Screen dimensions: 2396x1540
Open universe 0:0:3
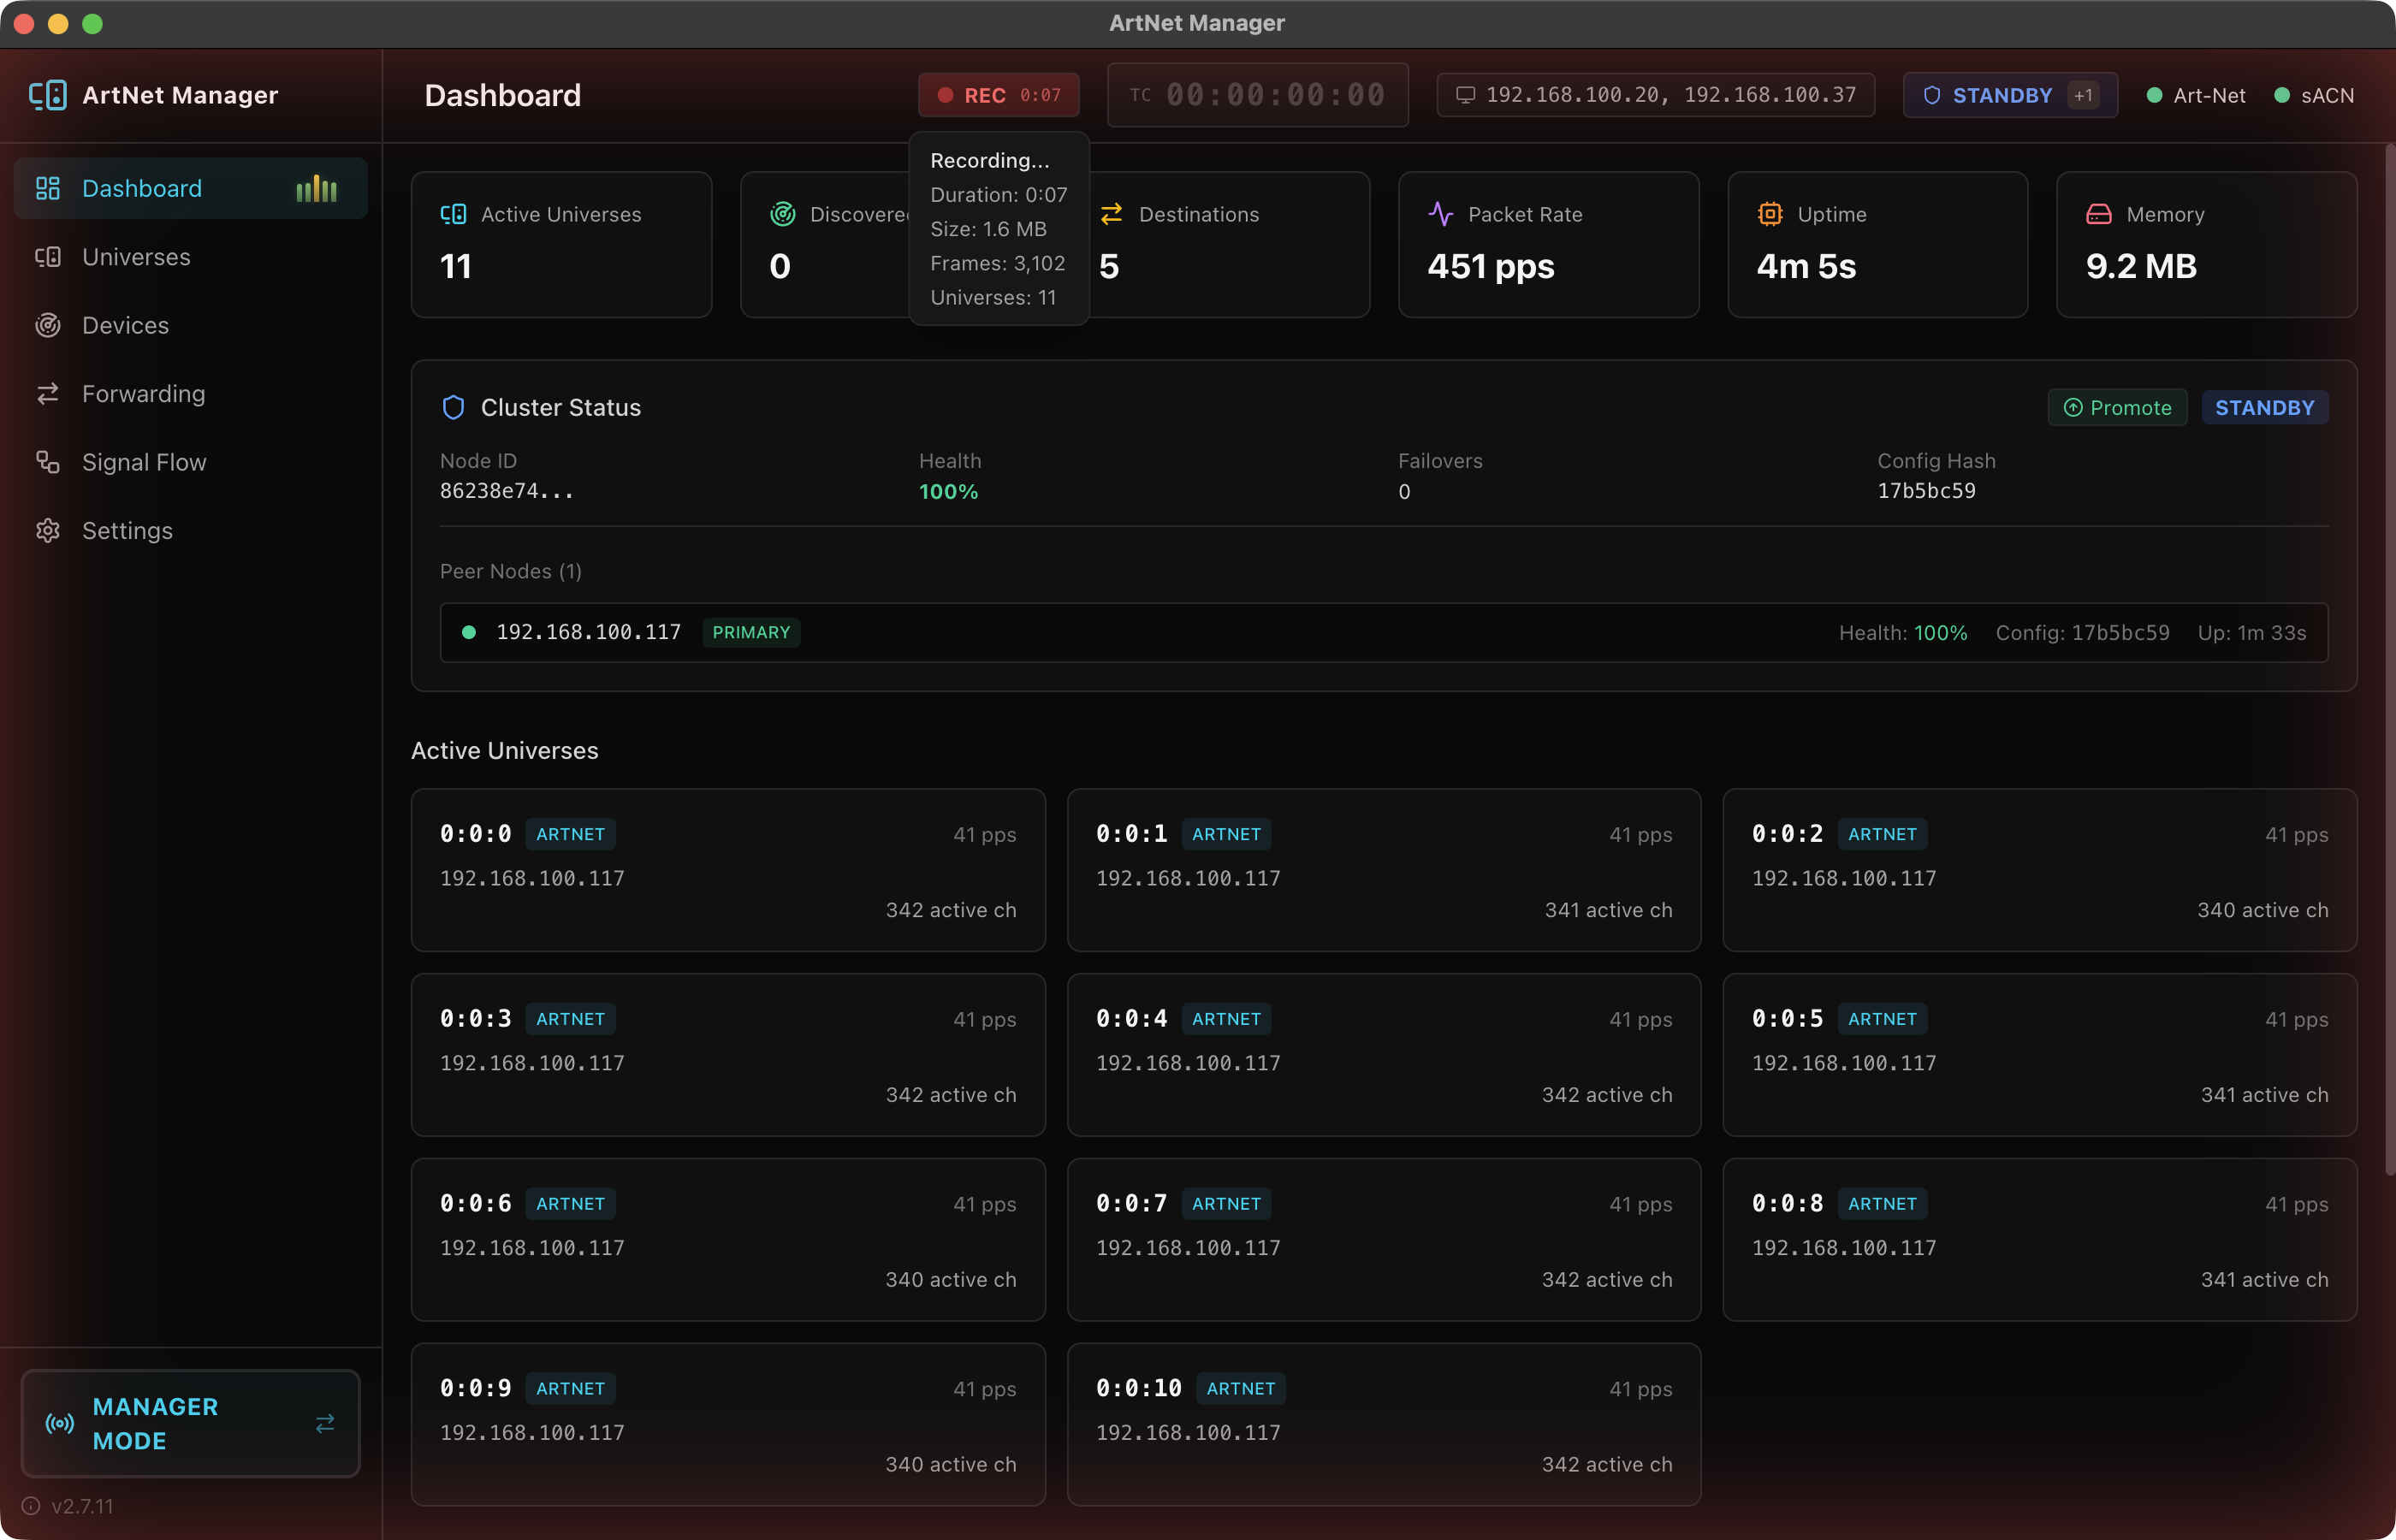(x=728, y=1055)
